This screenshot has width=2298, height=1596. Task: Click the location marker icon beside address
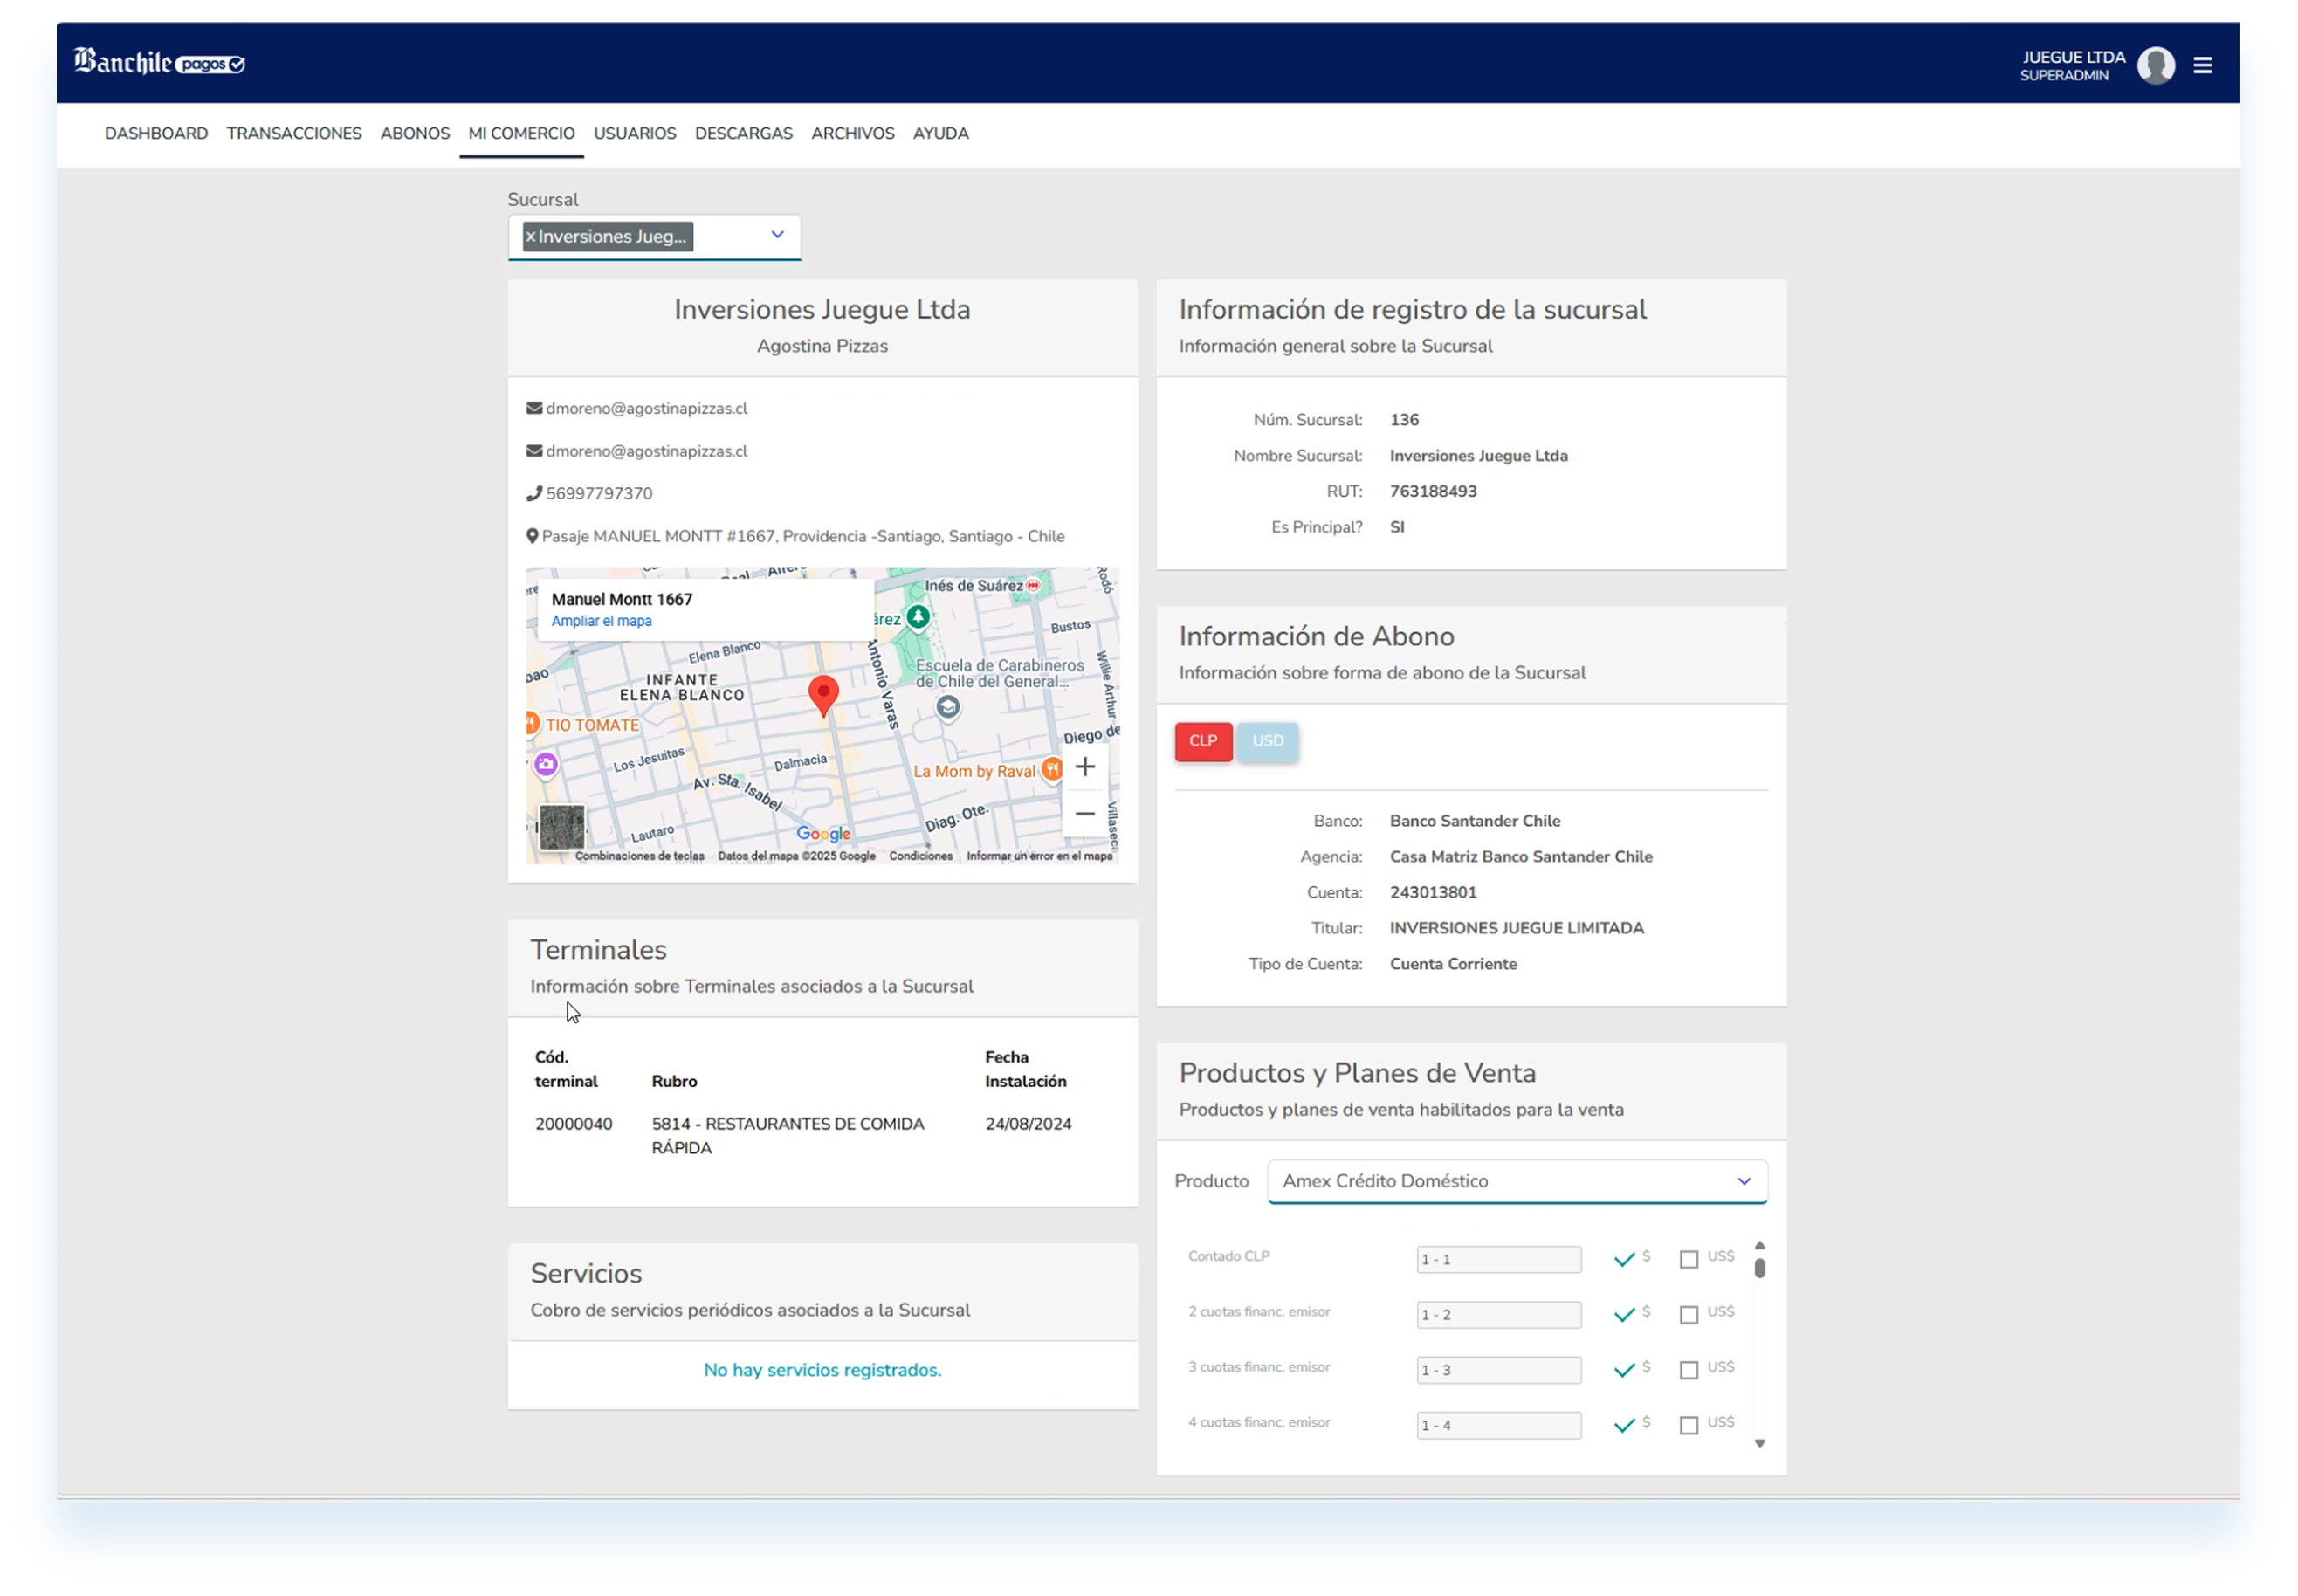click(532, 536)
